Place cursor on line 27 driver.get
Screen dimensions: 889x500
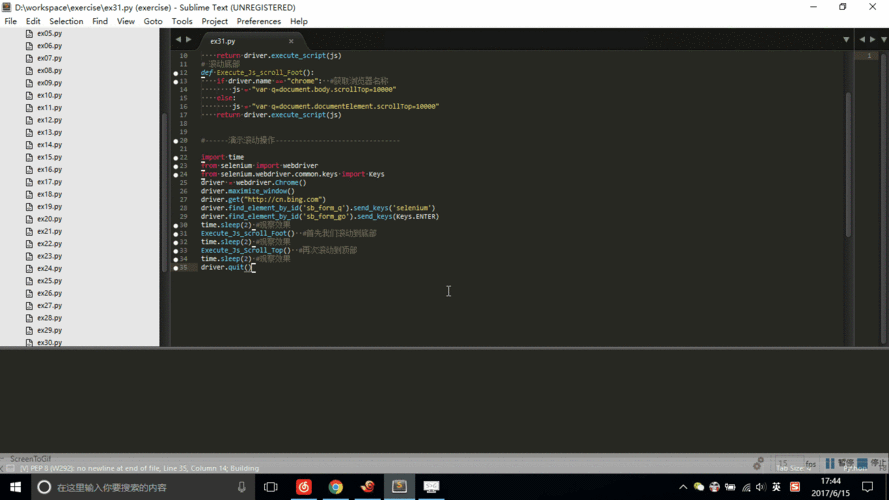pos(263,200)
